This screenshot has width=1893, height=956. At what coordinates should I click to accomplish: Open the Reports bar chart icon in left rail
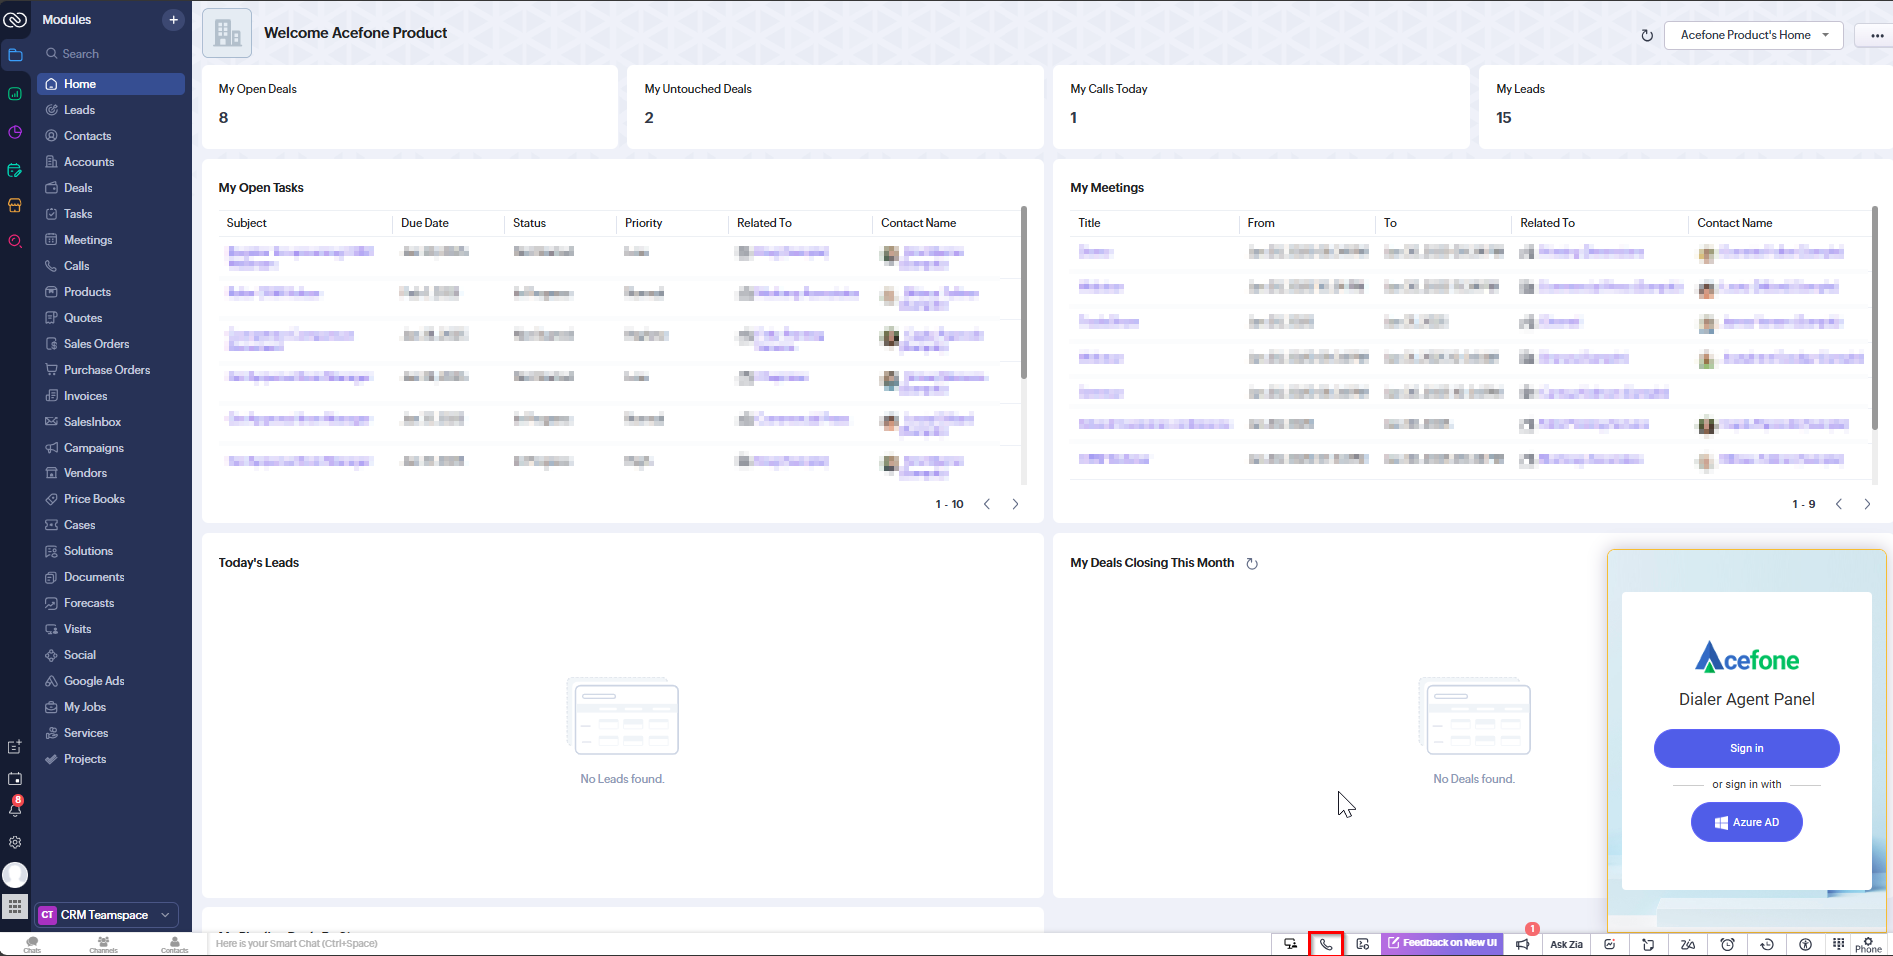pyautogui.click(x=15, y=94)
